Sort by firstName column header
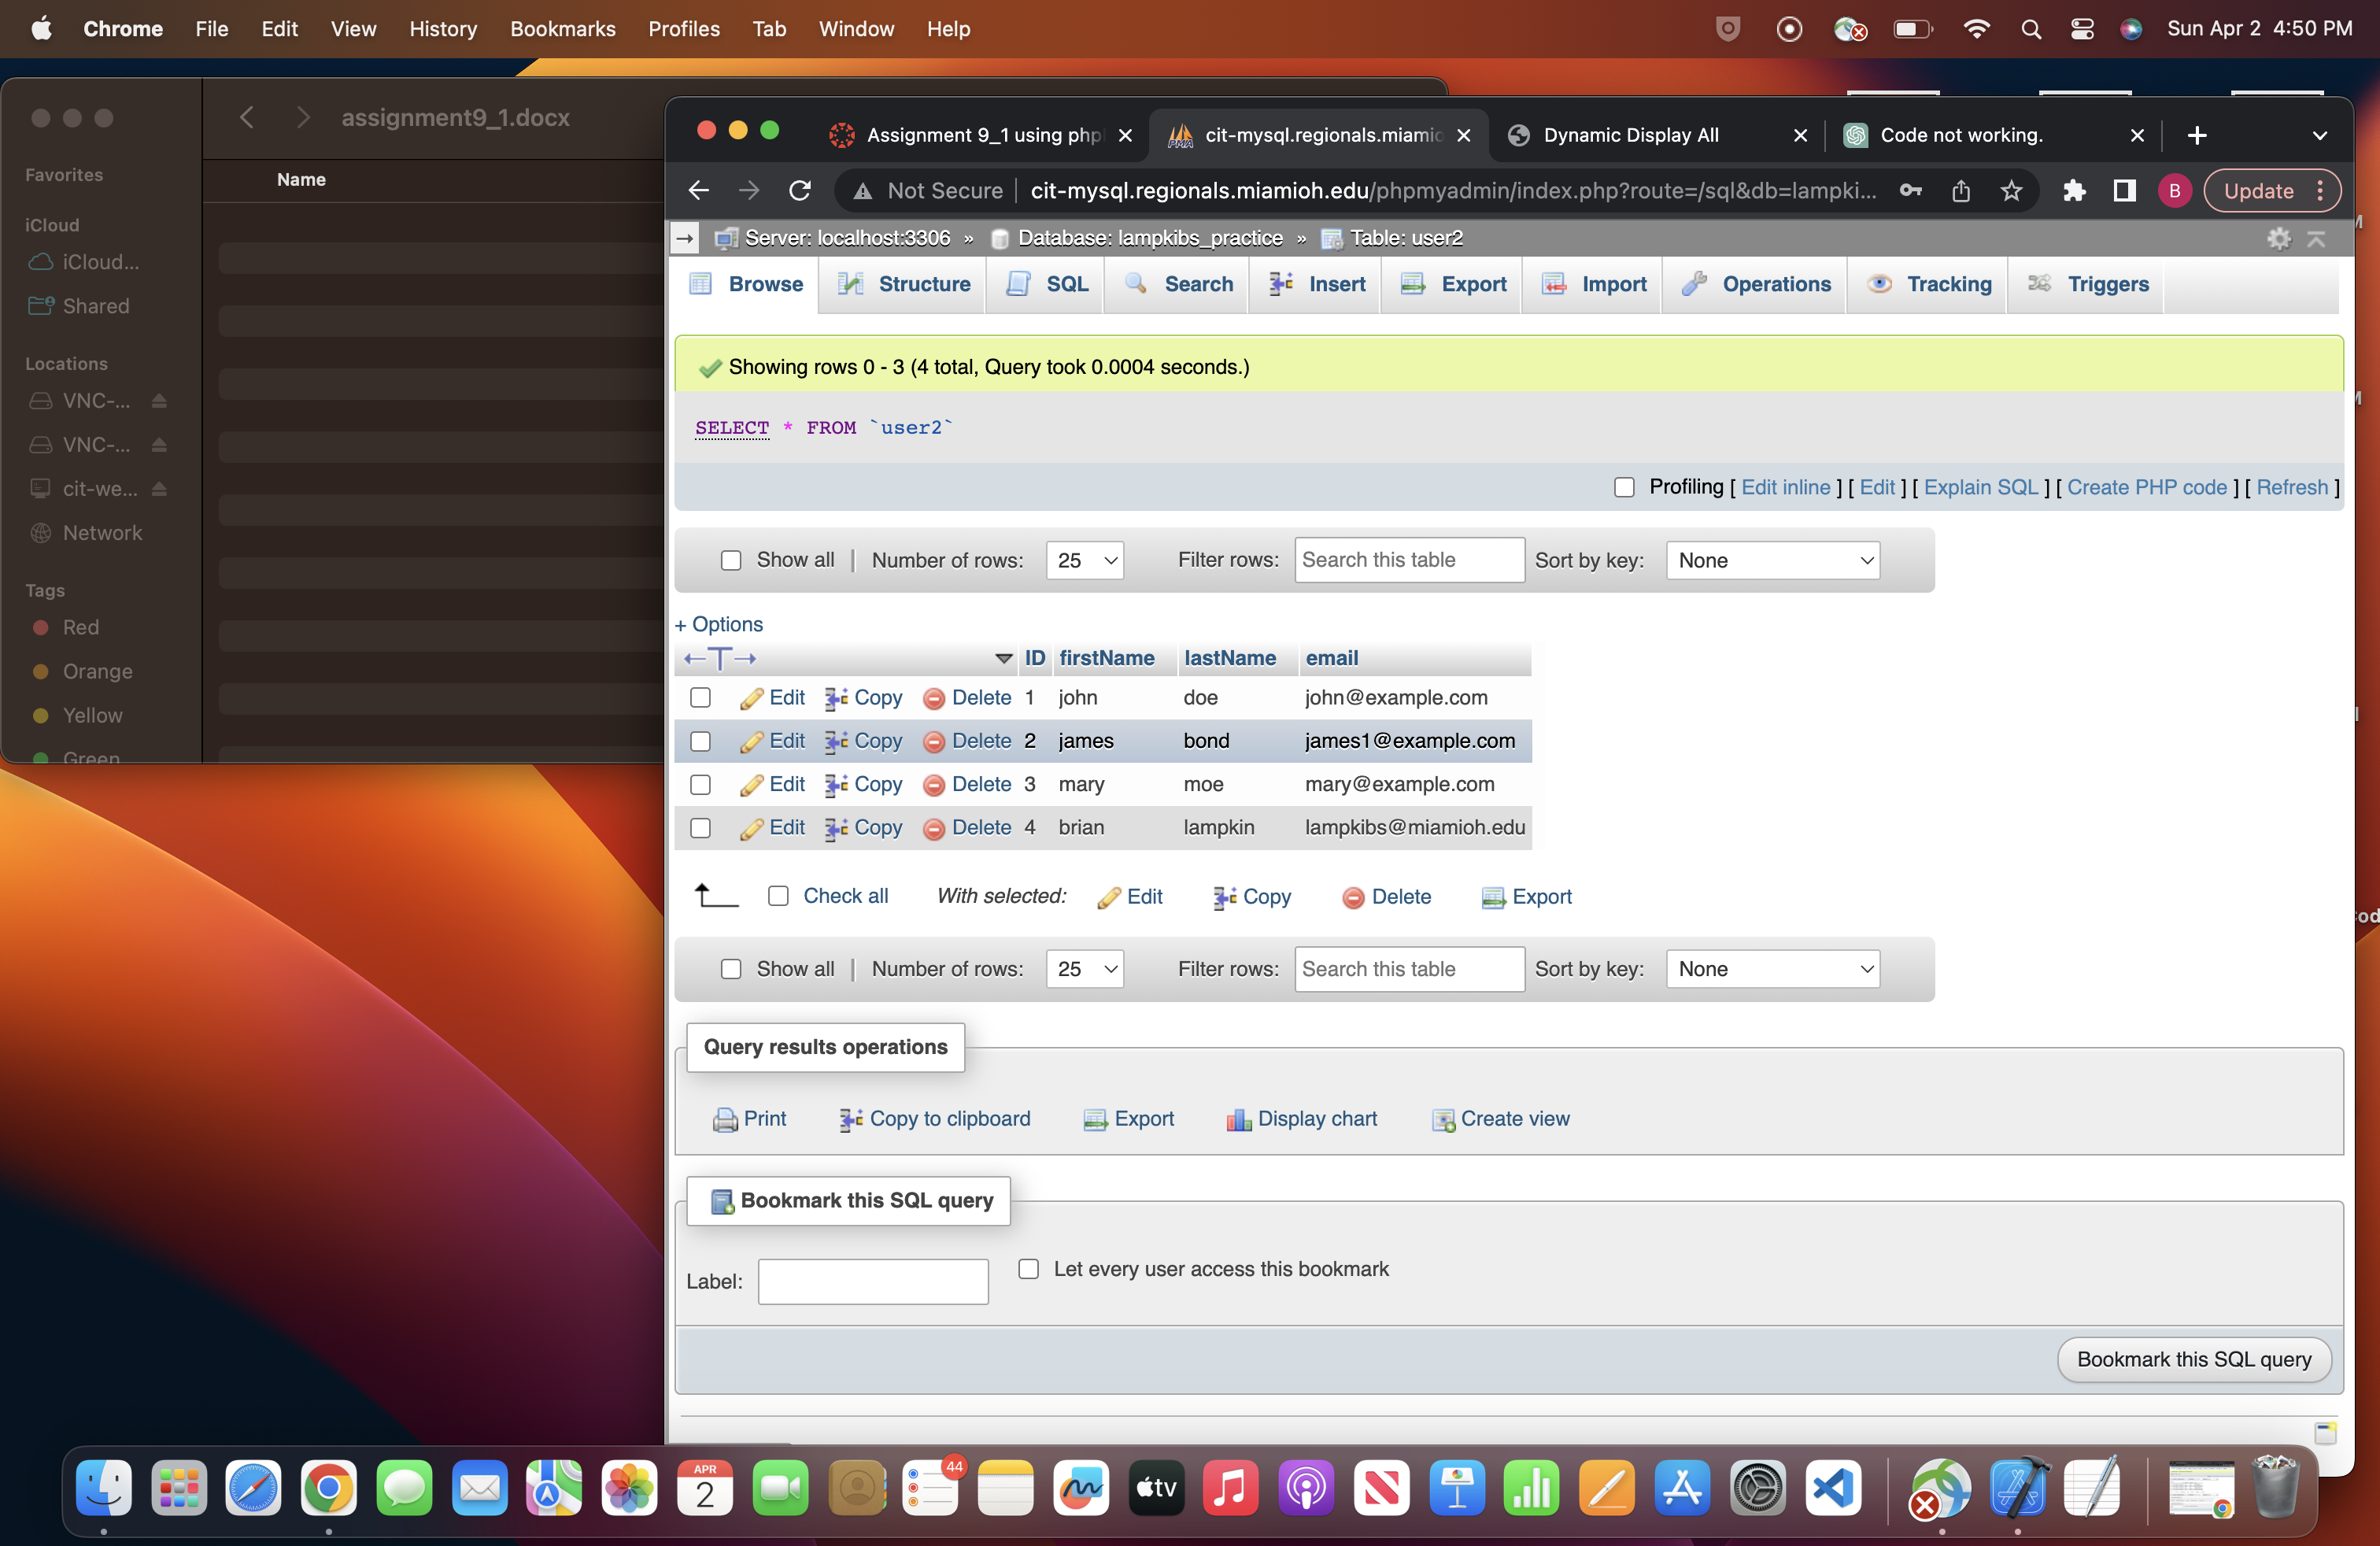Screen dimensions: 2380x1546 point(1106,659)
